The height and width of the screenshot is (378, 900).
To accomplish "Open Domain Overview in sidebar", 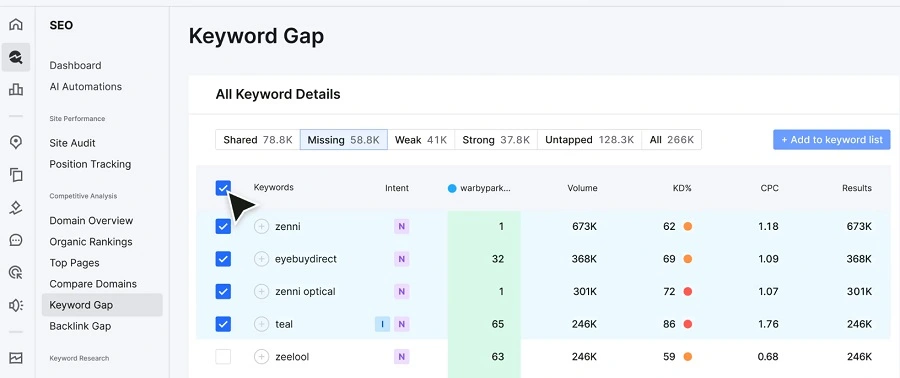I will click(91, 220).
